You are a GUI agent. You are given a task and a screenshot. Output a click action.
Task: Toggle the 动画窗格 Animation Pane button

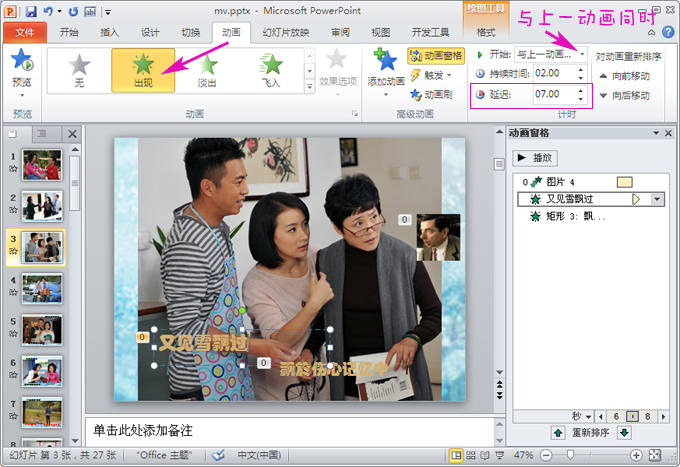point(436,56)
